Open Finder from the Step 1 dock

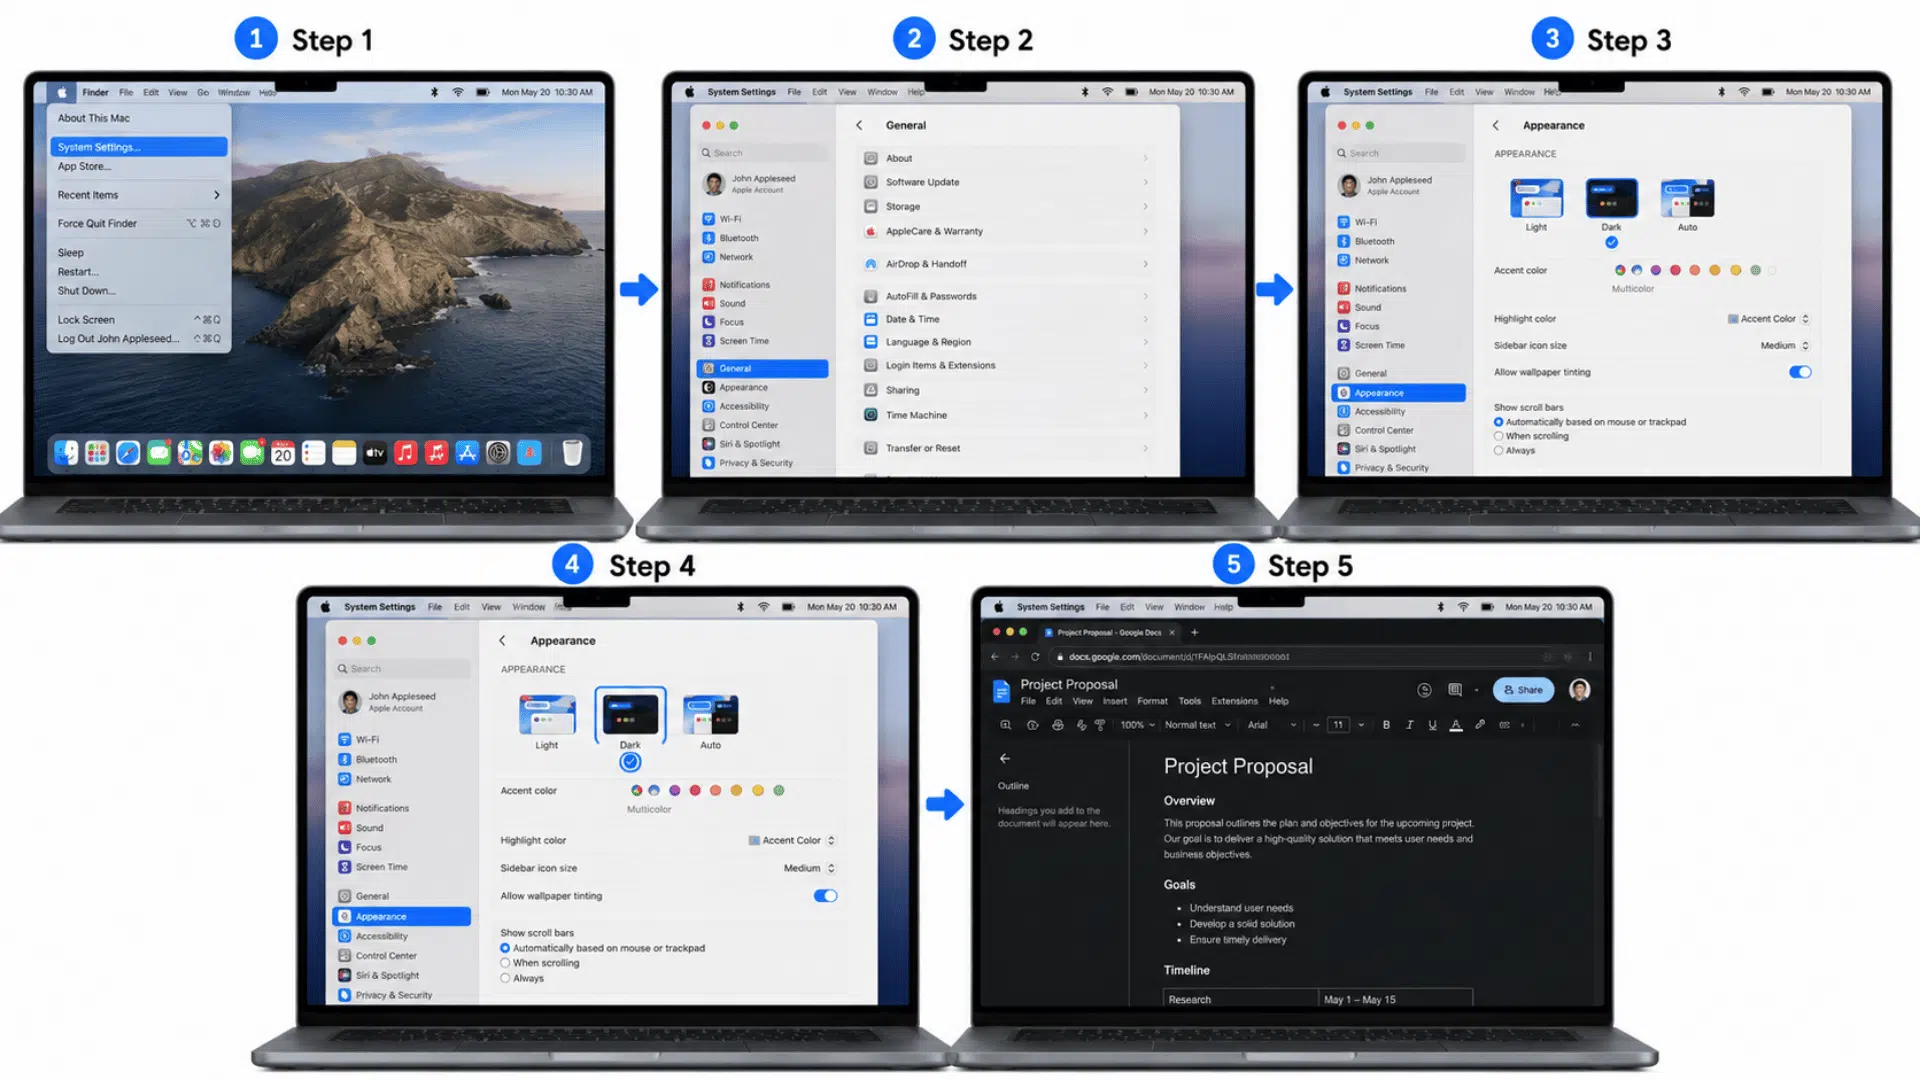click(66, 453)
